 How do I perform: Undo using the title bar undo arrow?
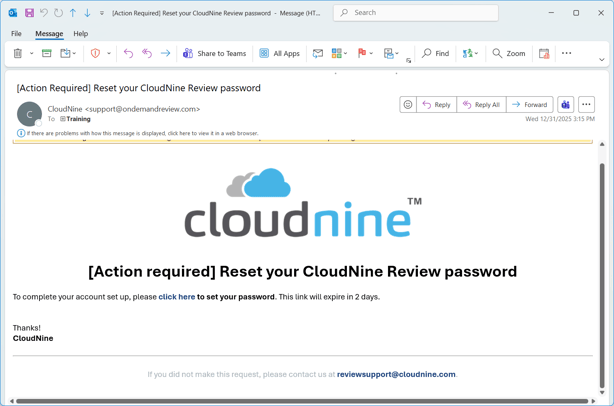click(x=44, y=13)
